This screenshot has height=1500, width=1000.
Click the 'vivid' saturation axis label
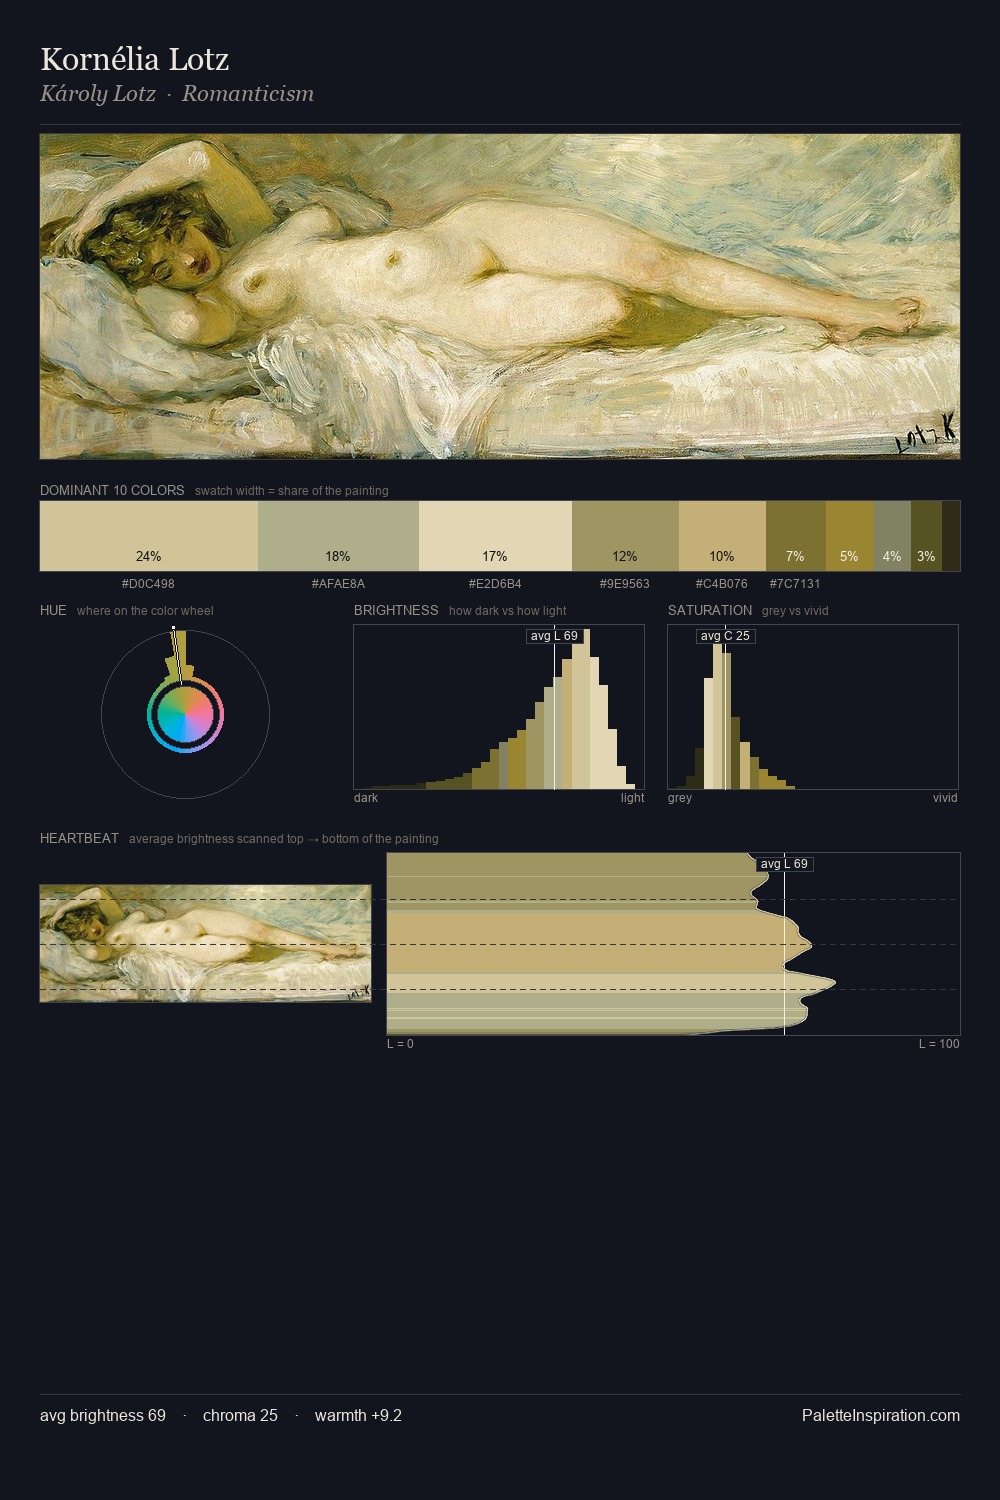(945, 798)
